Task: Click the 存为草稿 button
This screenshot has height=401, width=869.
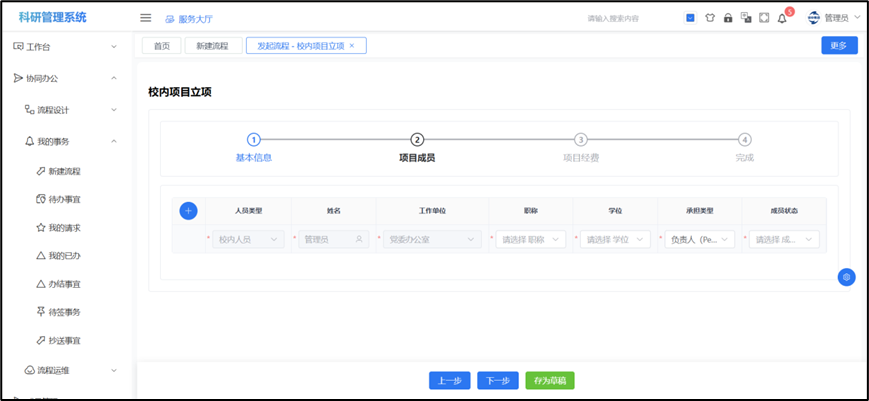Action: (x=550, y=381)
